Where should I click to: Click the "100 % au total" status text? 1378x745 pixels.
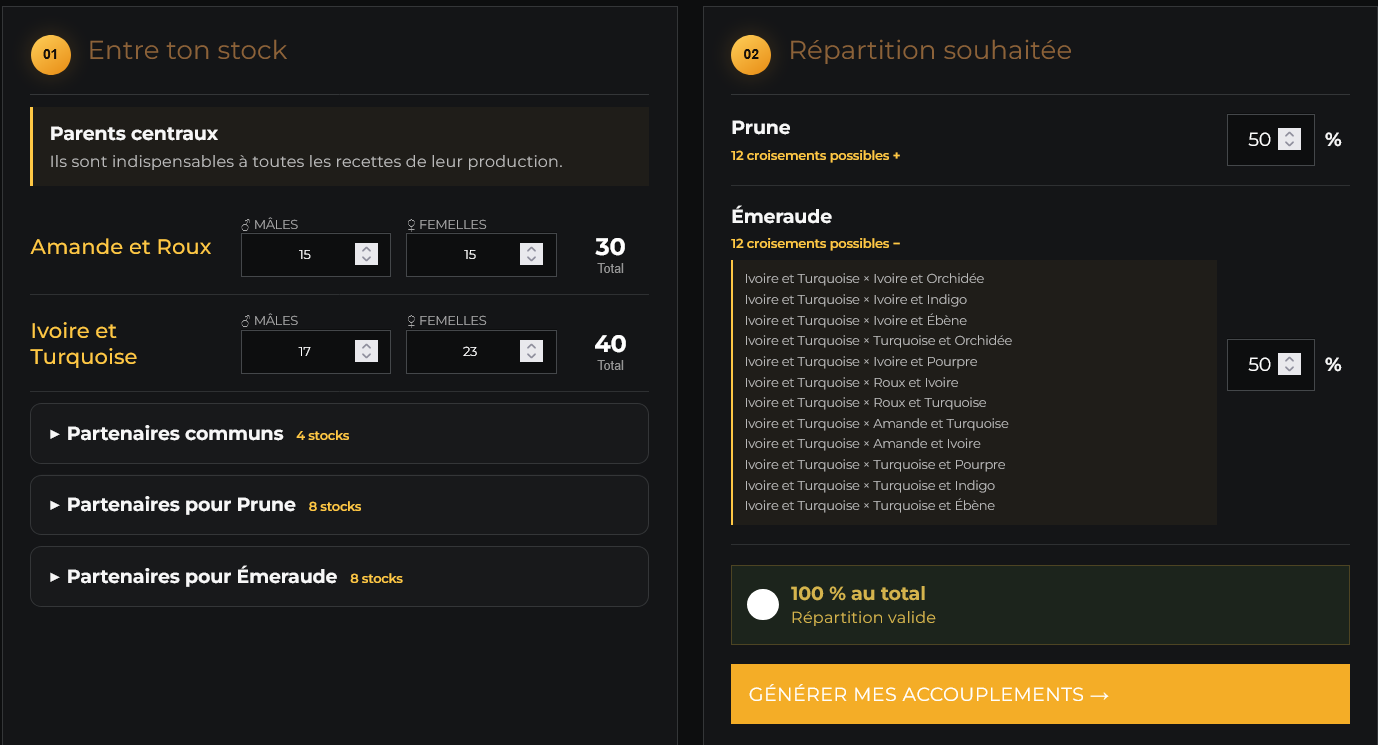click(x=858, y=594)
